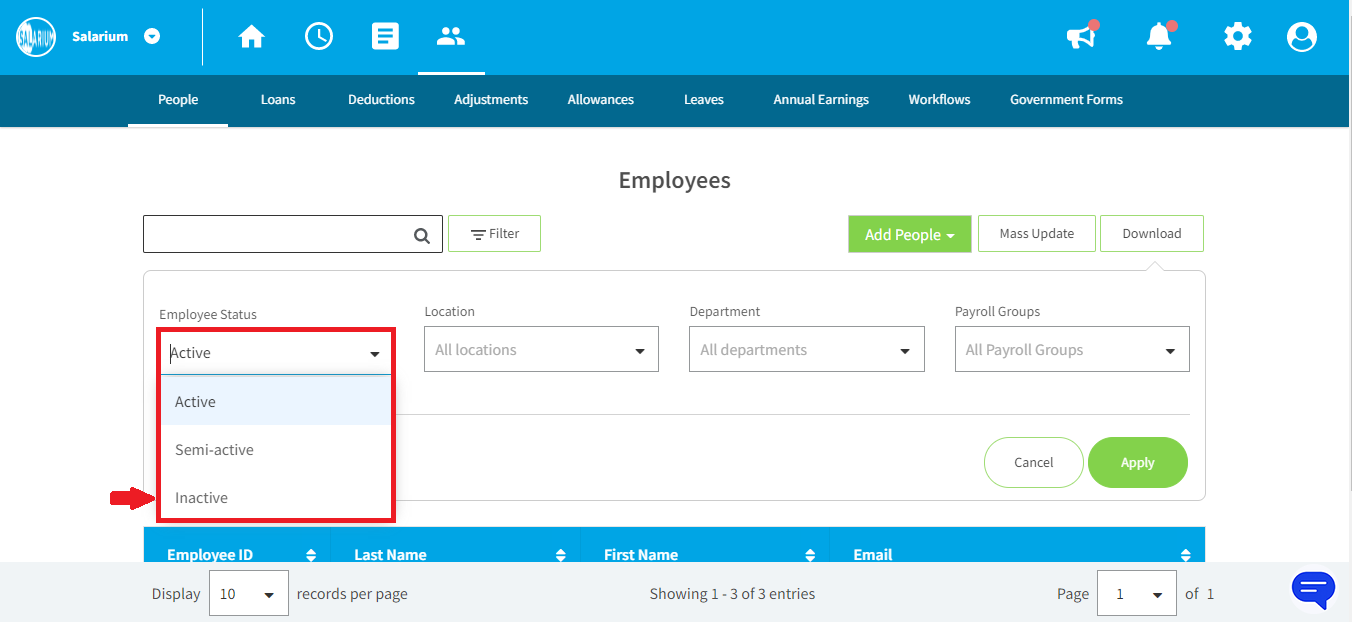Open the settings gear icon

click(1238, 37)
